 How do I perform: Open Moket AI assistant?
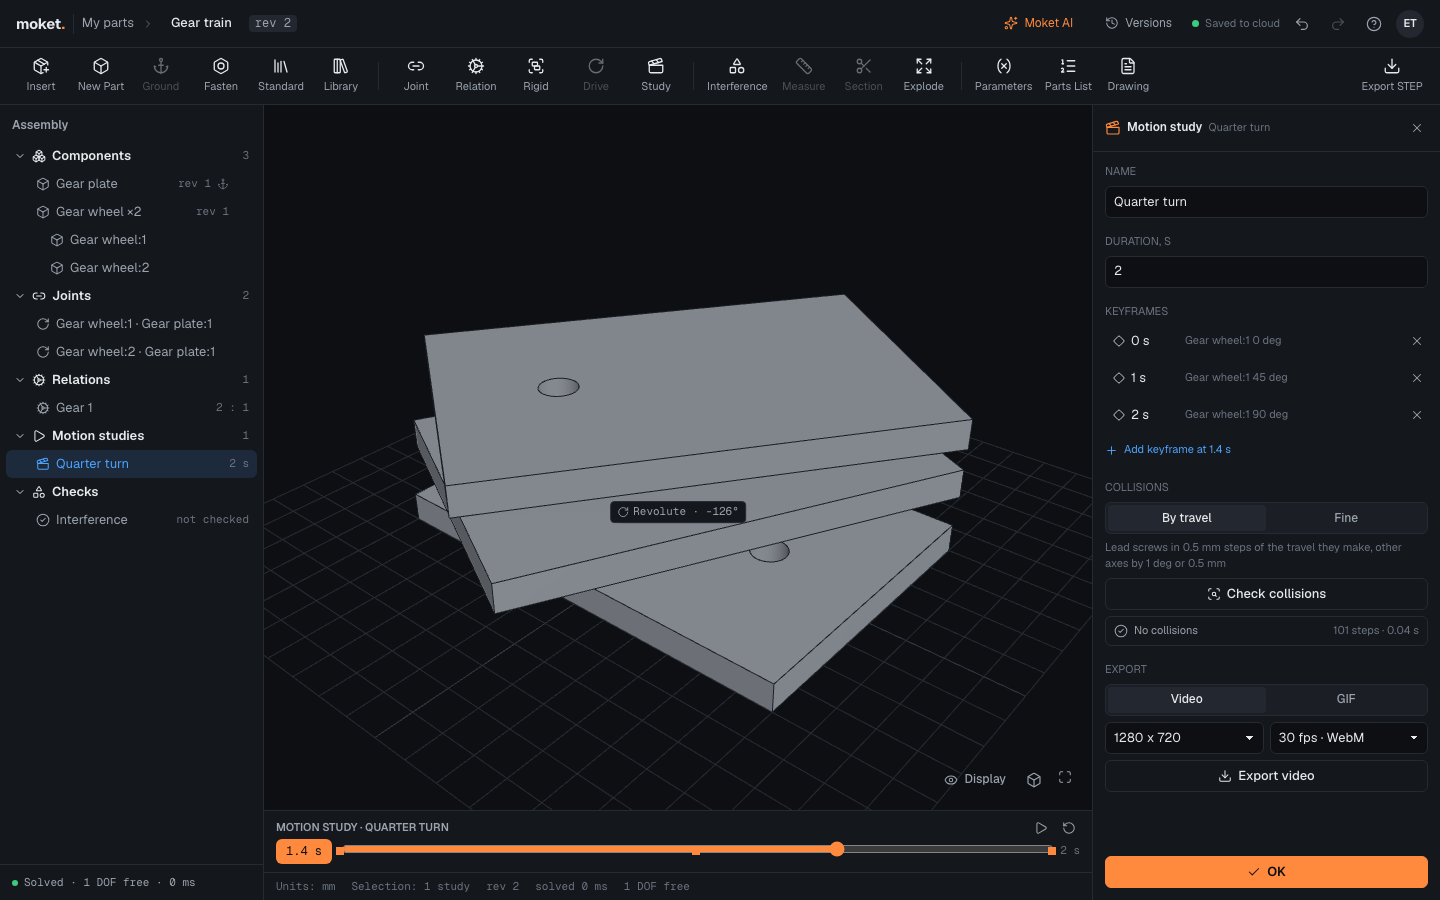click(x=1039, y=23)
